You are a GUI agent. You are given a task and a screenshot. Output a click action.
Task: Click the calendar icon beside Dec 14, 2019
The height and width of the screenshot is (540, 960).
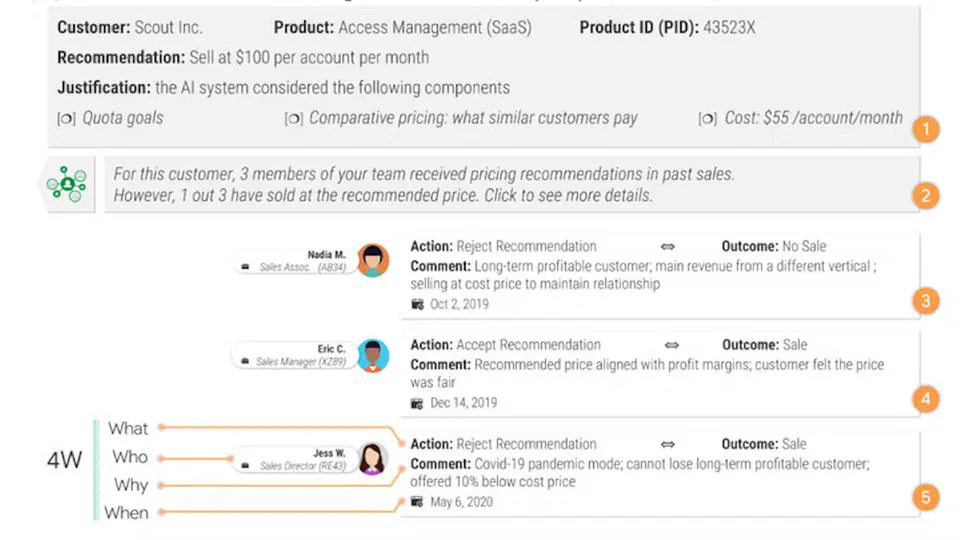(x=417, y=403)
